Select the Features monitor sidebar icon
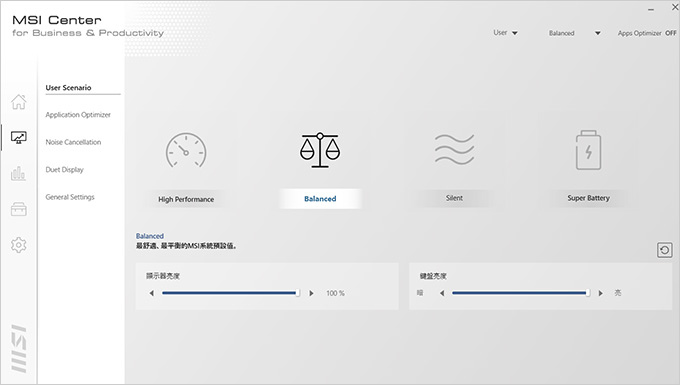The height and width of the screenshot is (385, 680). pos(19,138)
